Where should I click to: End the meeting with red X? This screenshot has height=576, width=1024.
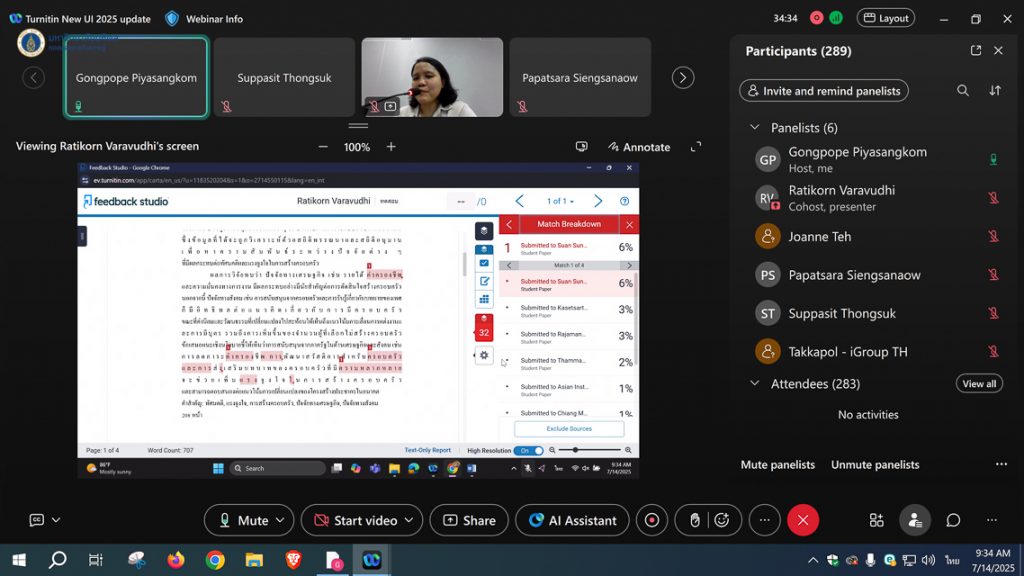(x=802, y=520)
